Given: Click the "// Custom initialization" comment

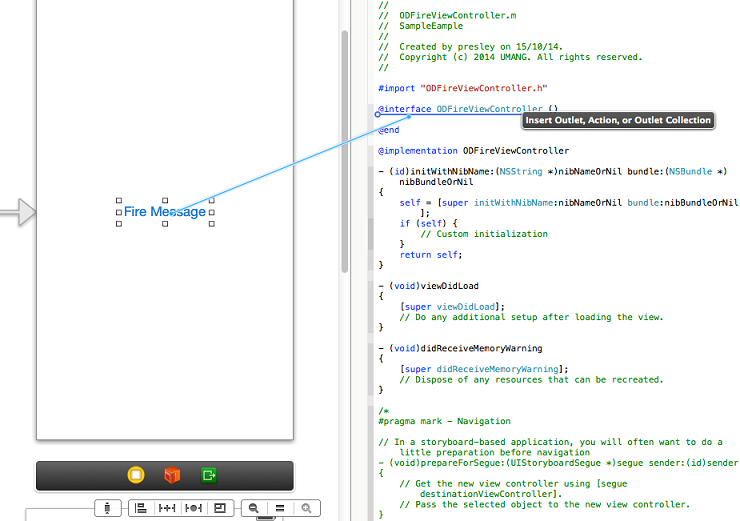Looking at the screenshot, I should (484, 234).
